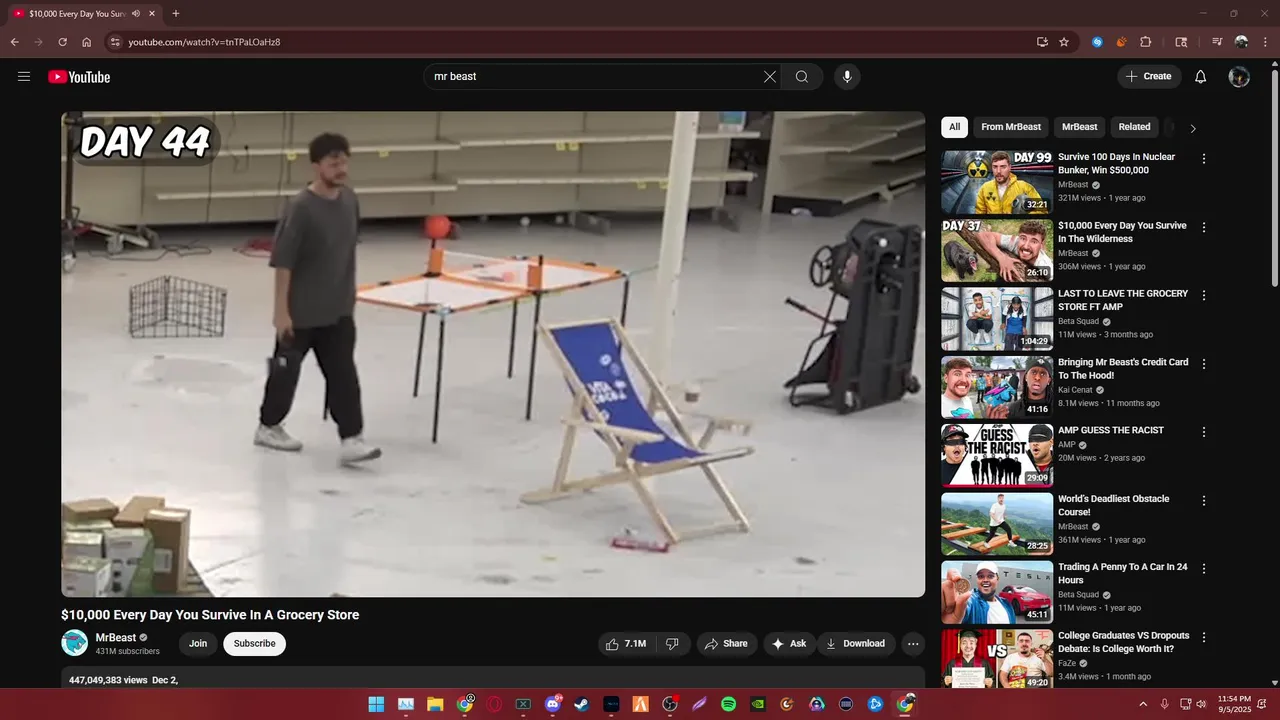Screen dimensions: 1280x720
Task: Open Spotify from the taskbar
Action: pyautogui.click(x=729, y=704)
